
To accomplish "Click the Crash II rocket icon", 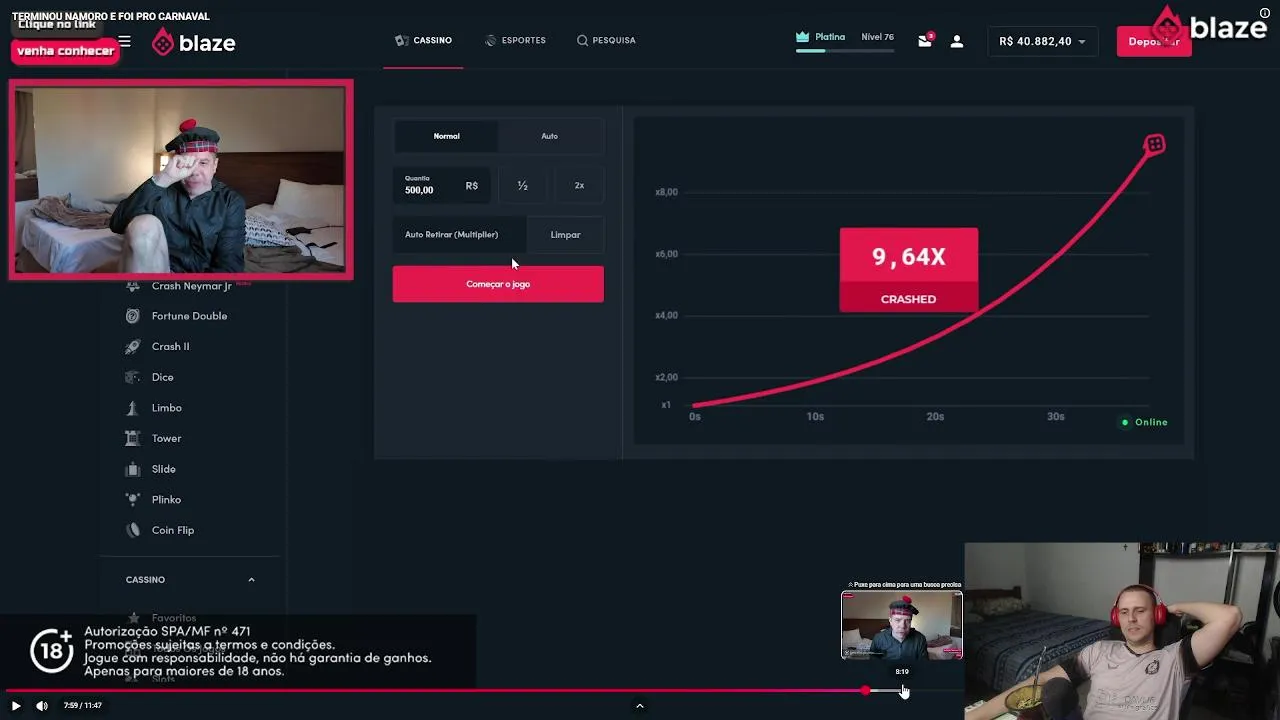I will coord(132,346).
